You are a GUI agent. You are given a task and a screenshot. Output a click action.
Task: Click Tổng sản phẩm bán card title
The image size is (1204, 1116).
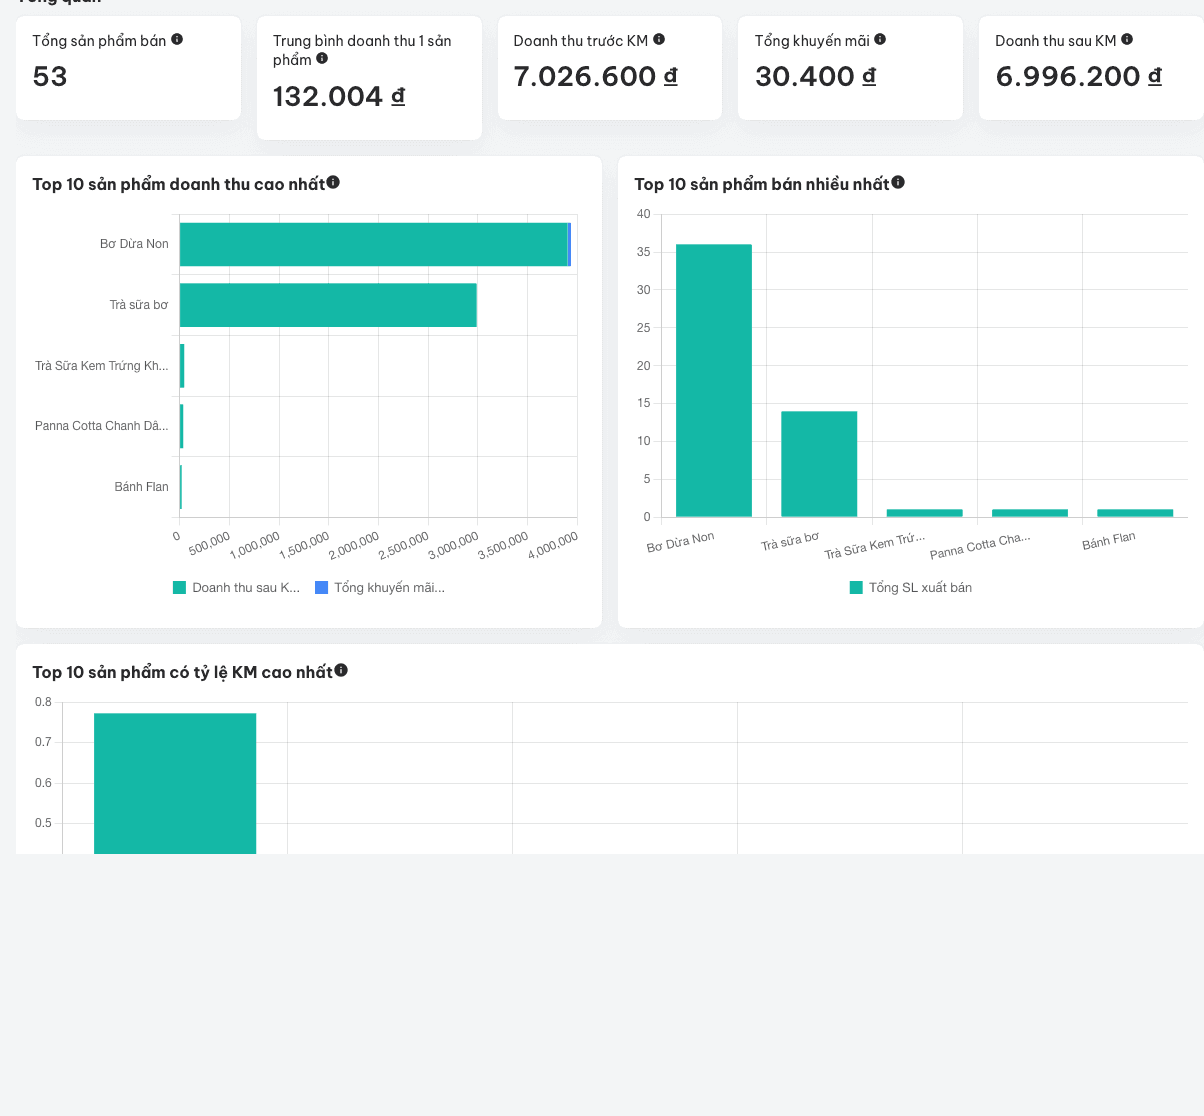(99, 41)
